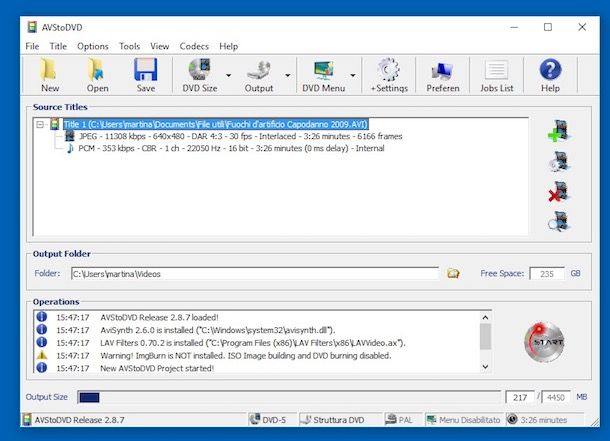Click the Operations log scrollbar thumb

tap(485, 337)
